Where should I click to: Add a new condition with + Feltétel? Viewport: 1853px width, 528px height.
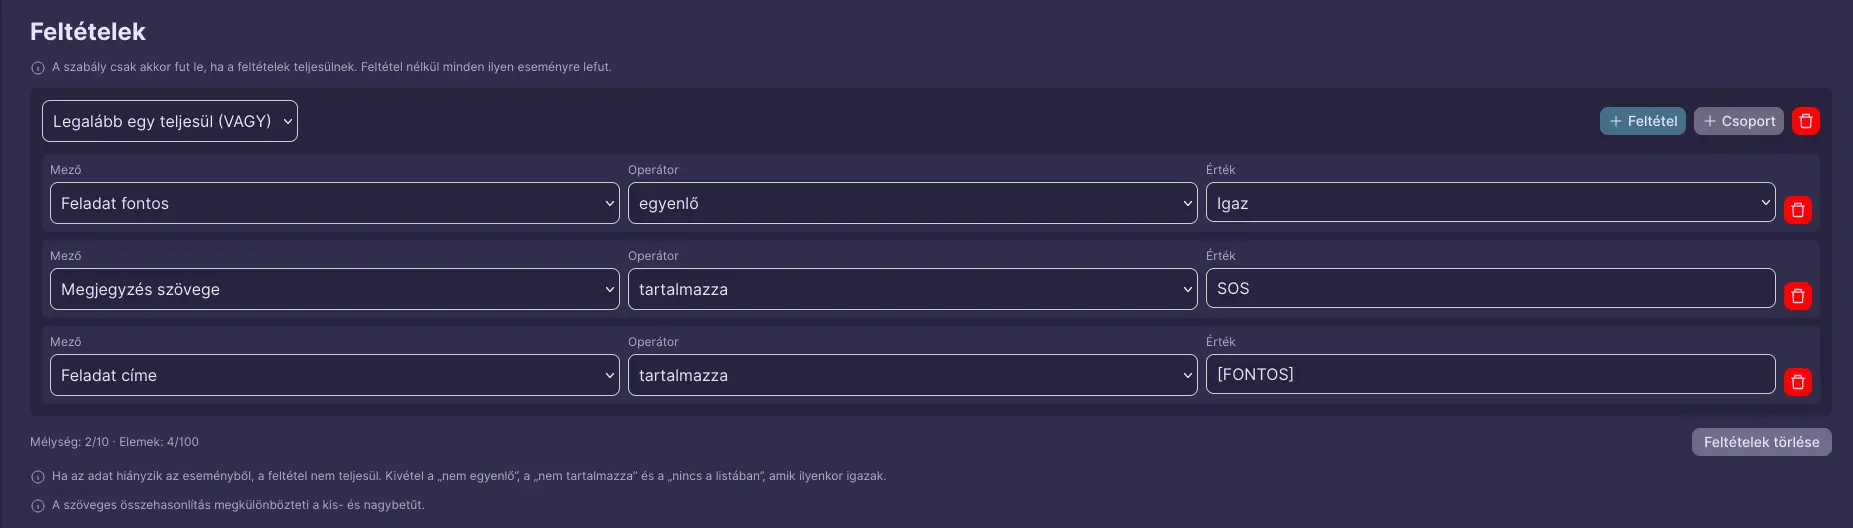tap(1643, 121)
